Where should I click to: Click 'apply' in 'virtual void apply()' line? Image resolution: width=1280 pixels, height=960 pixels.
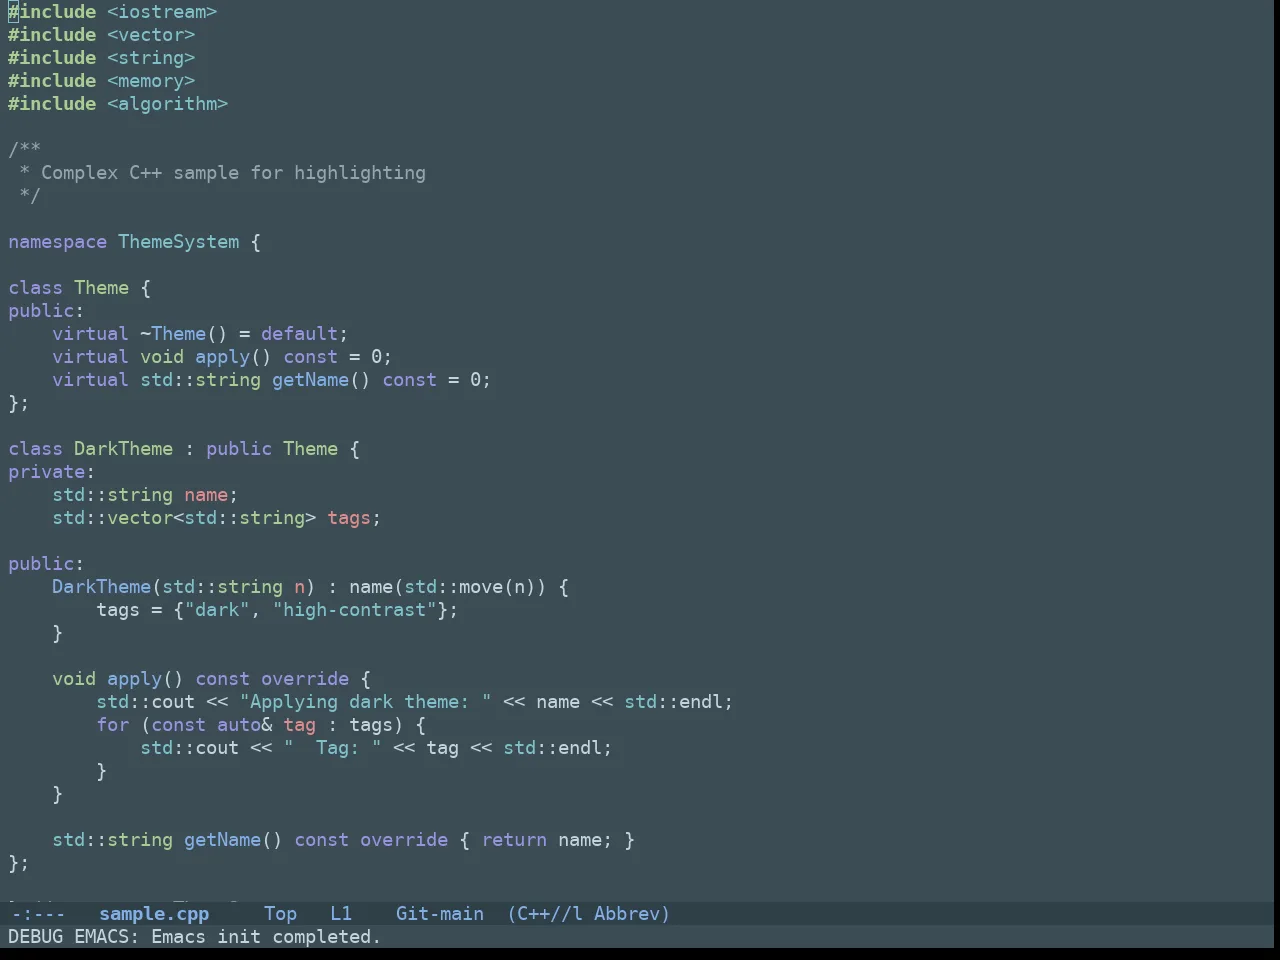pyautogui.click(x=222, y=357)
